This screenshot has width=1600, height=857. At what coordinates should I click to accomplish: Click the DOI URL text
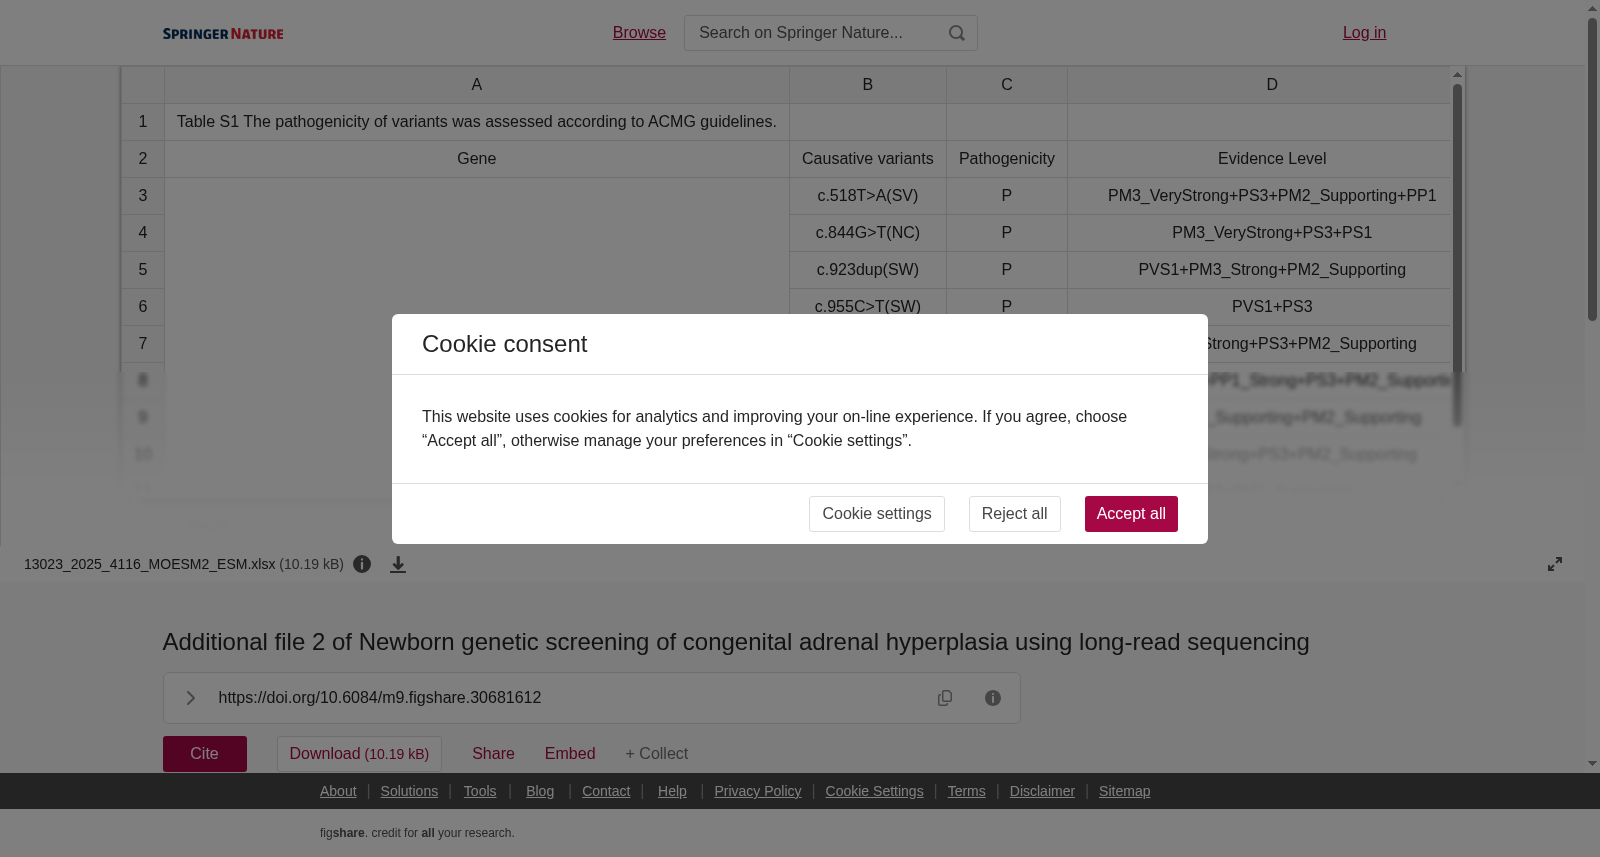(x=380, y=698)
